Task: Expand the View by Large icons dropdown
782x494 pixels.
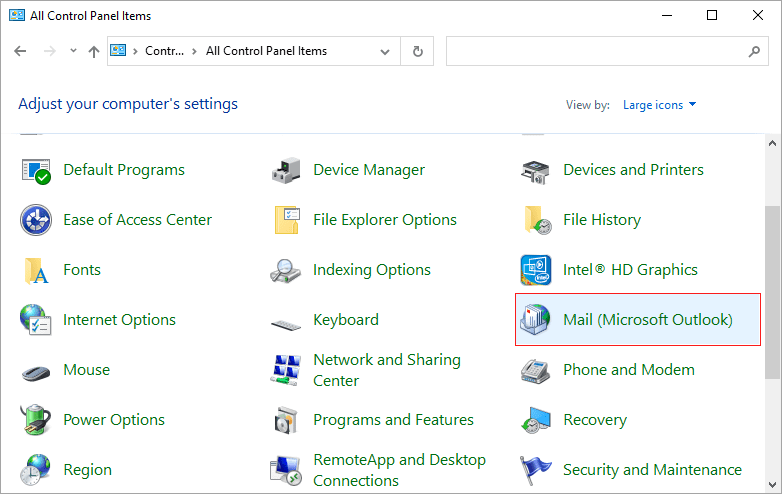Action: [659, 105]
